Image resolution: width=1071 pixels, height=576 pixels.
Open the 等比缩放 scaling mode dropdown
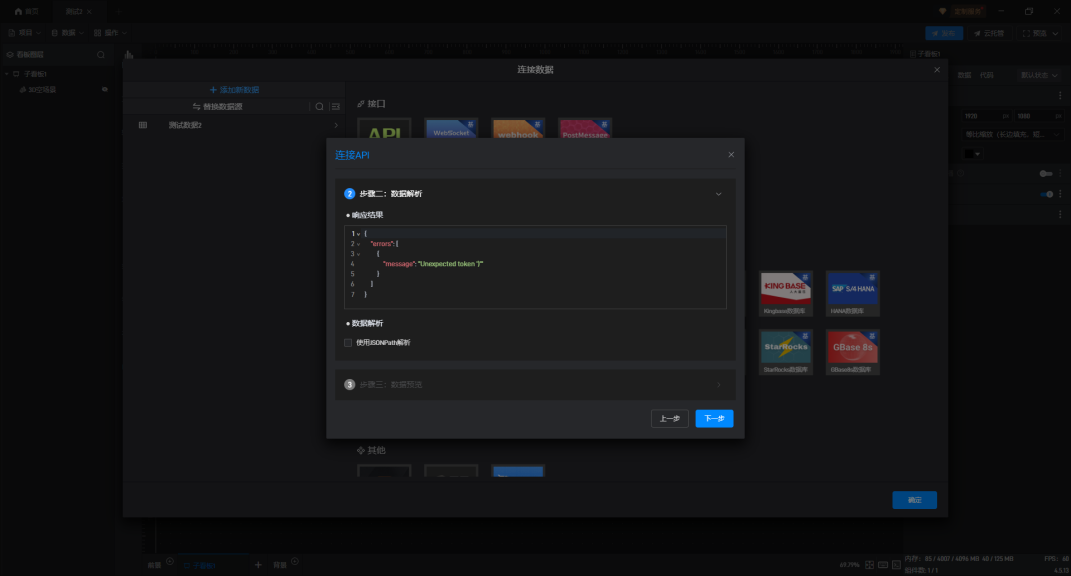tap(1012, 135)
